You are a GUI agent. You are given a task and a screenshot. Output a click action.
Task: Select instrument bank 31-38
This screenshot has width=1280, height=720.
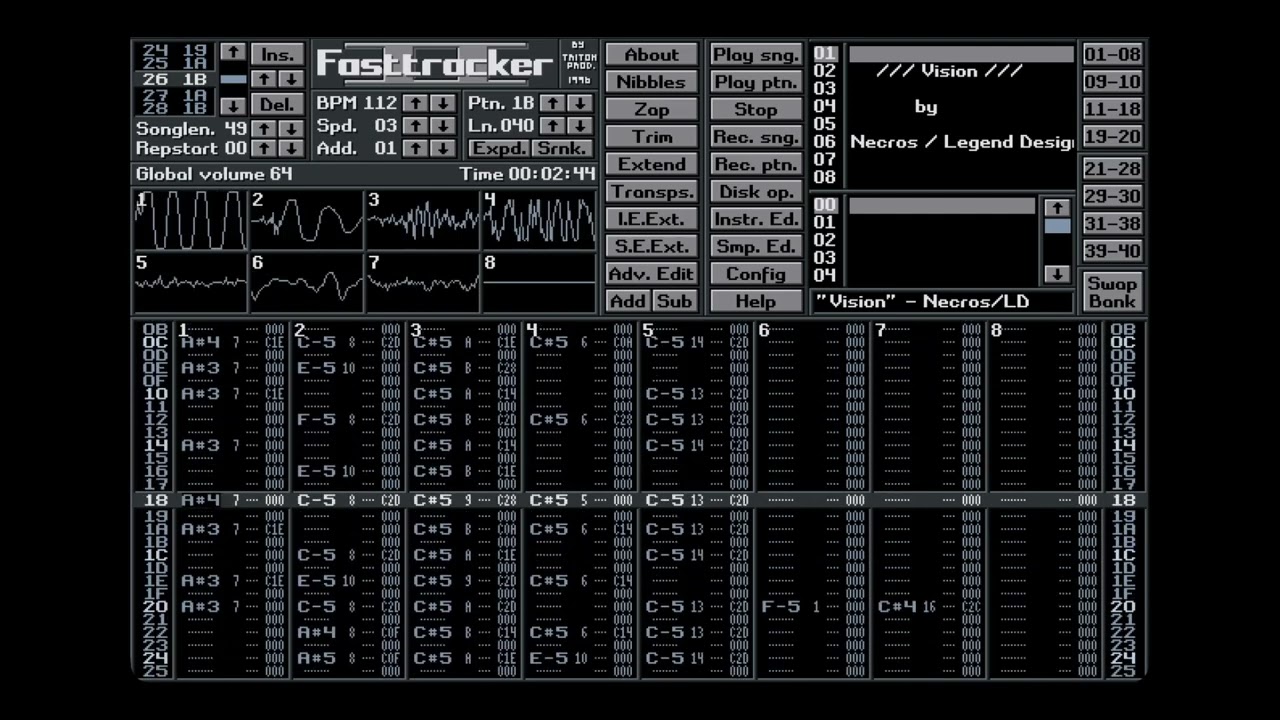click(x=1112, y=224)
